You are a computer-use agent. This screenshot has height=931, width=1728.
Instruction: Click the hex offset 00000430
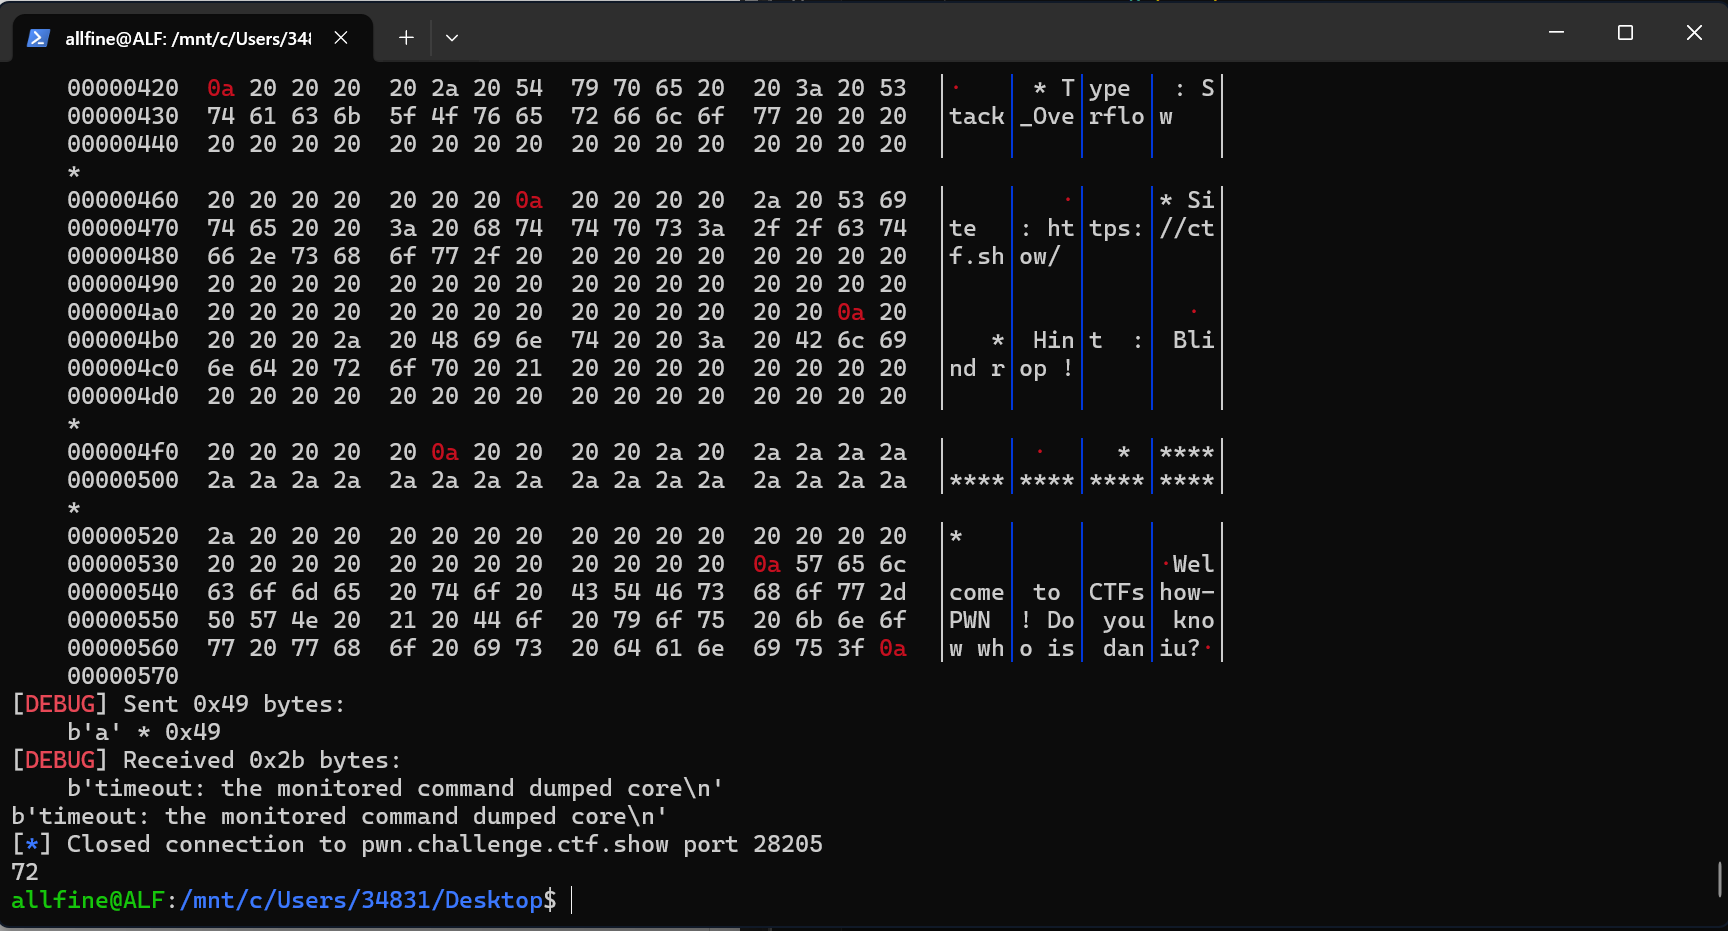point(123,116)
